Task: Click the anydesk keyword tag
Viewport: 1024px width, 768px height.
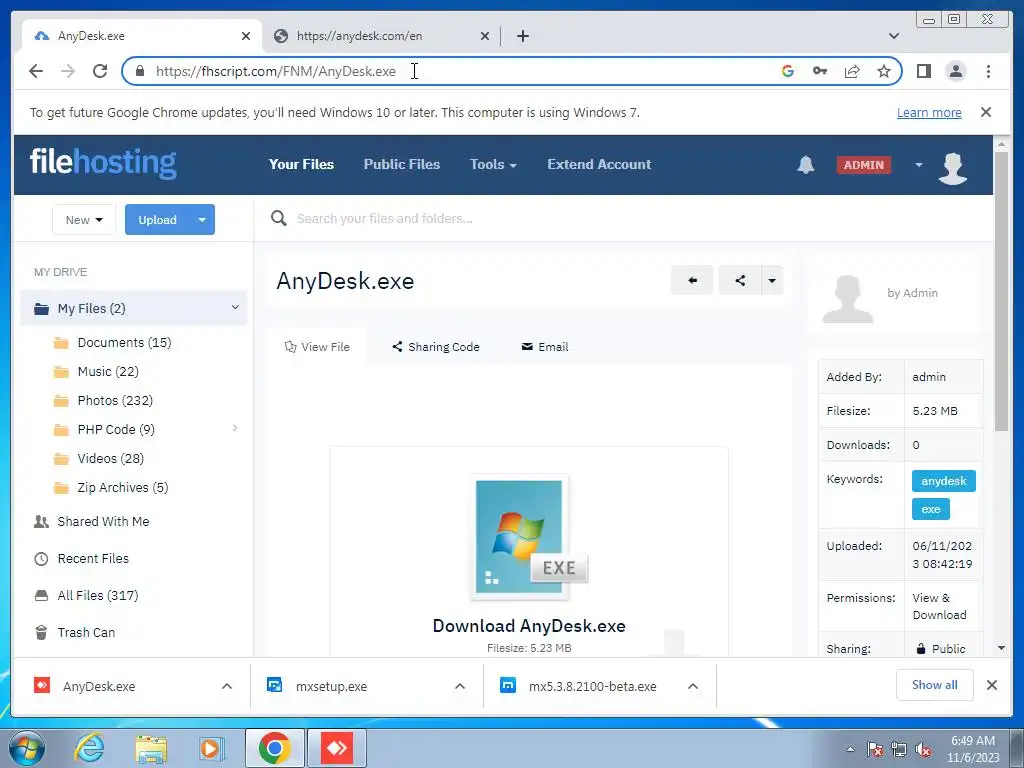Action: 944,481
